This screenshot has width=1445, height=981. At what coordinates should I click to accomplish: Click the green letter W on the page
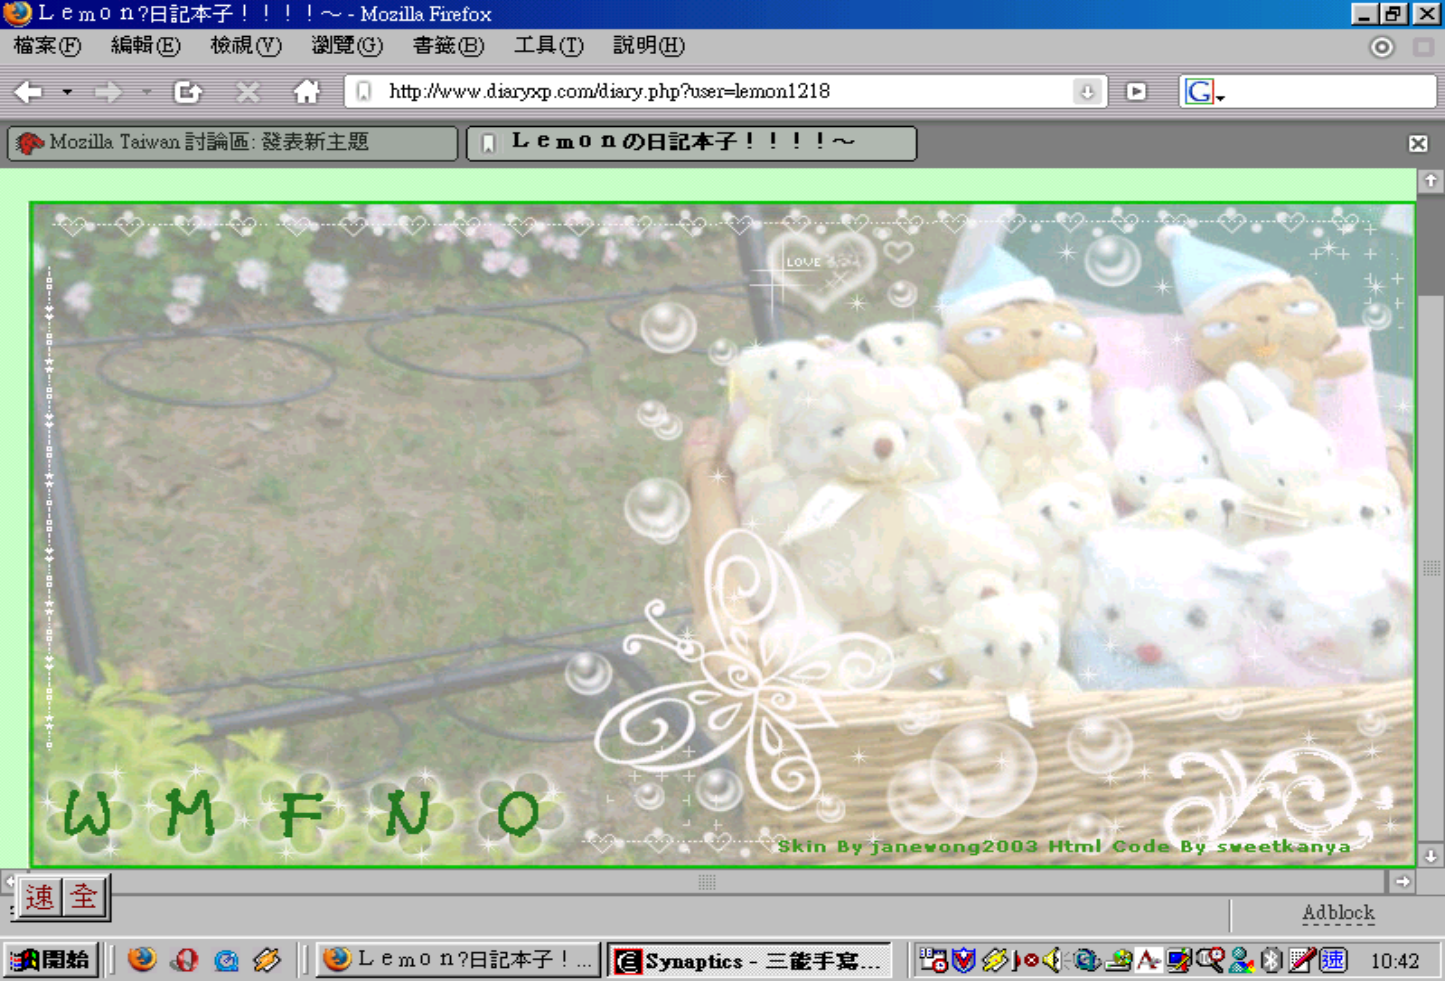click(x=87, y=814)
